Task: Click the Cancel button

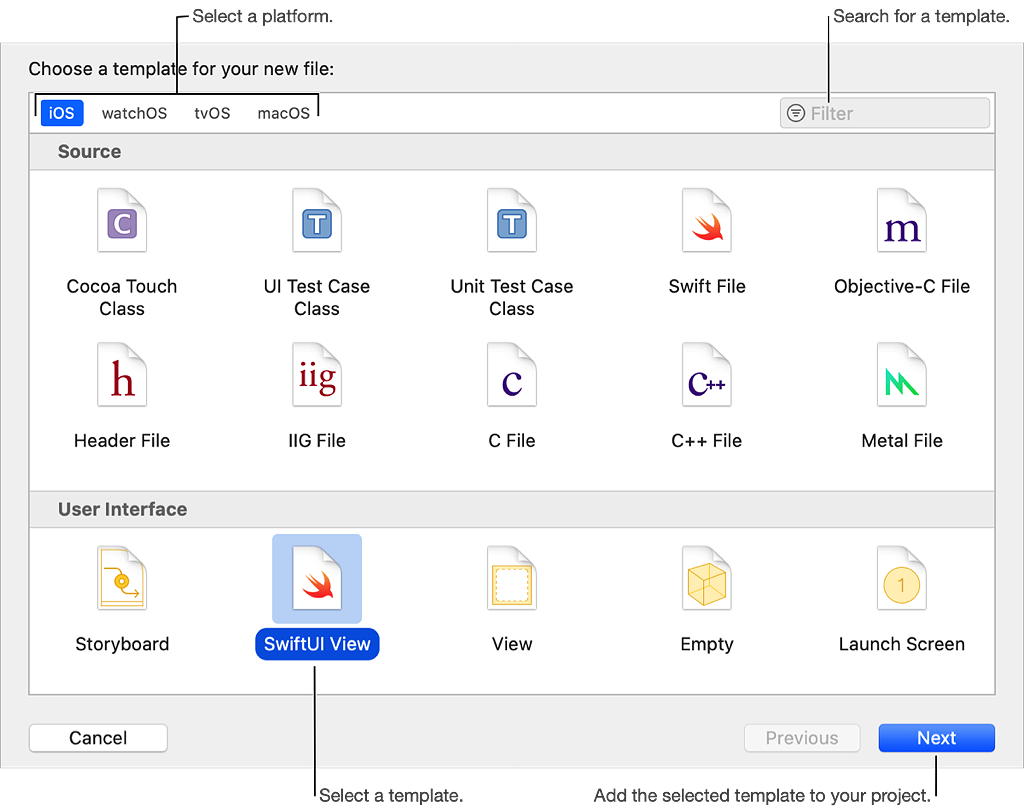Action: click(98, 738)
